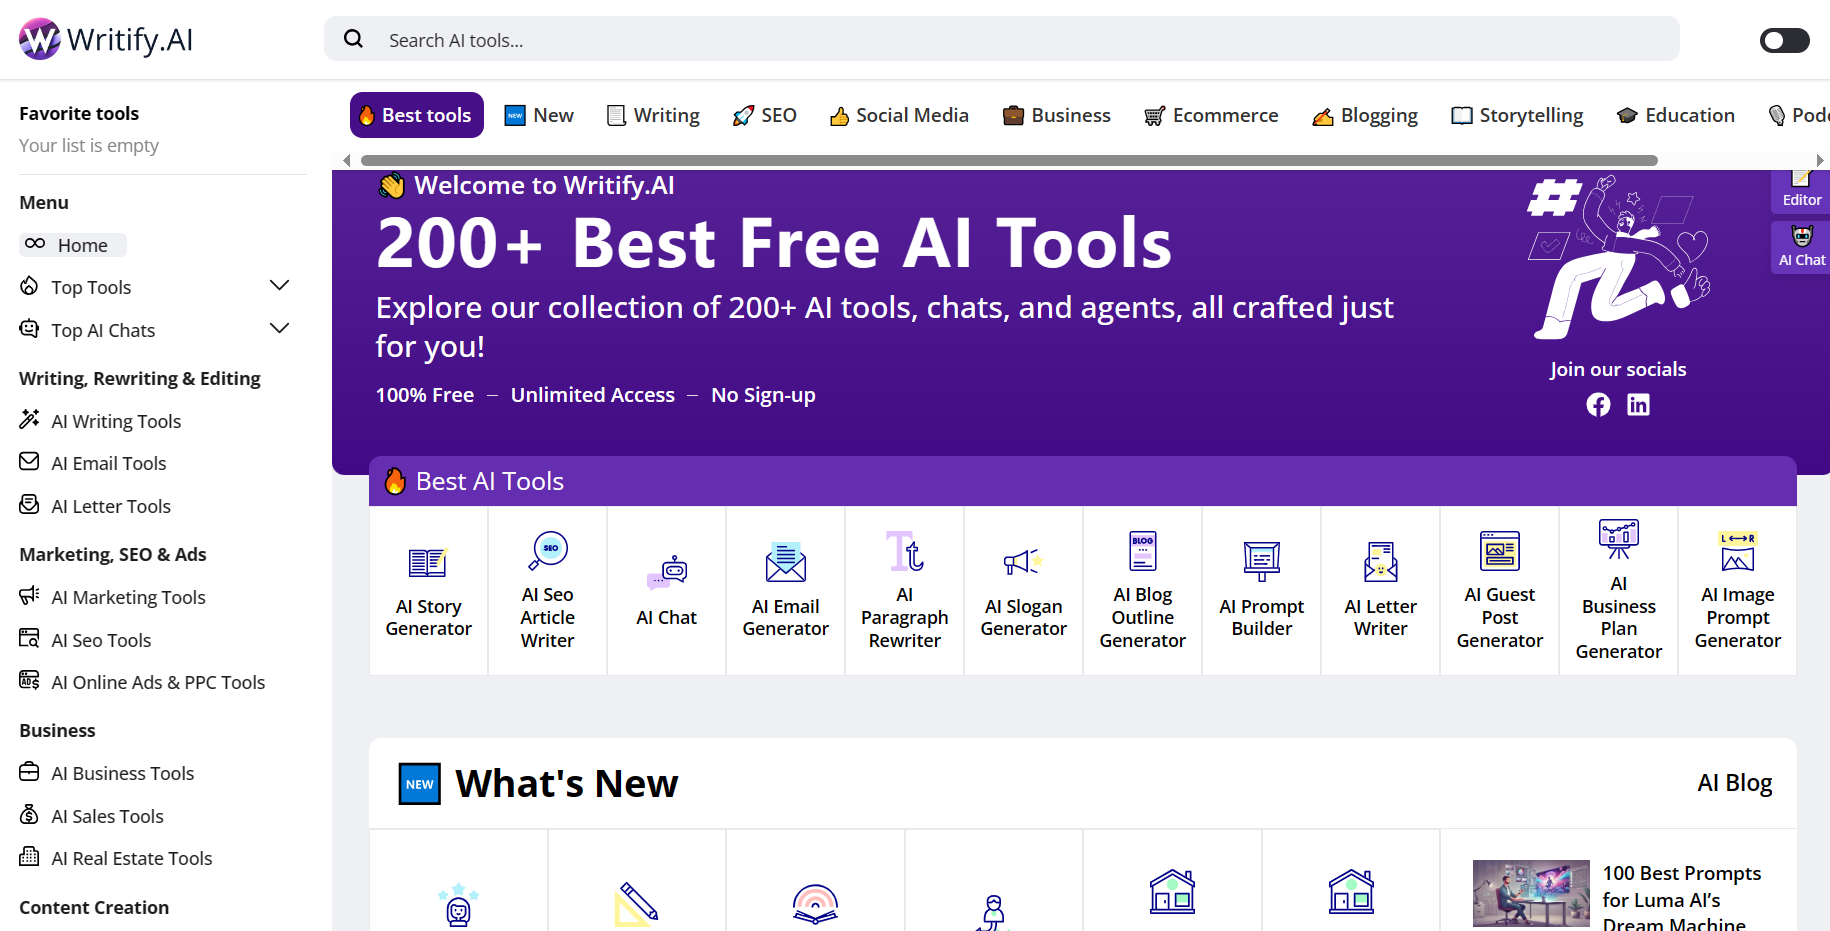Select the AI Seo Article Writer
The image size is (1830, 931).
(x=547, y=590)
